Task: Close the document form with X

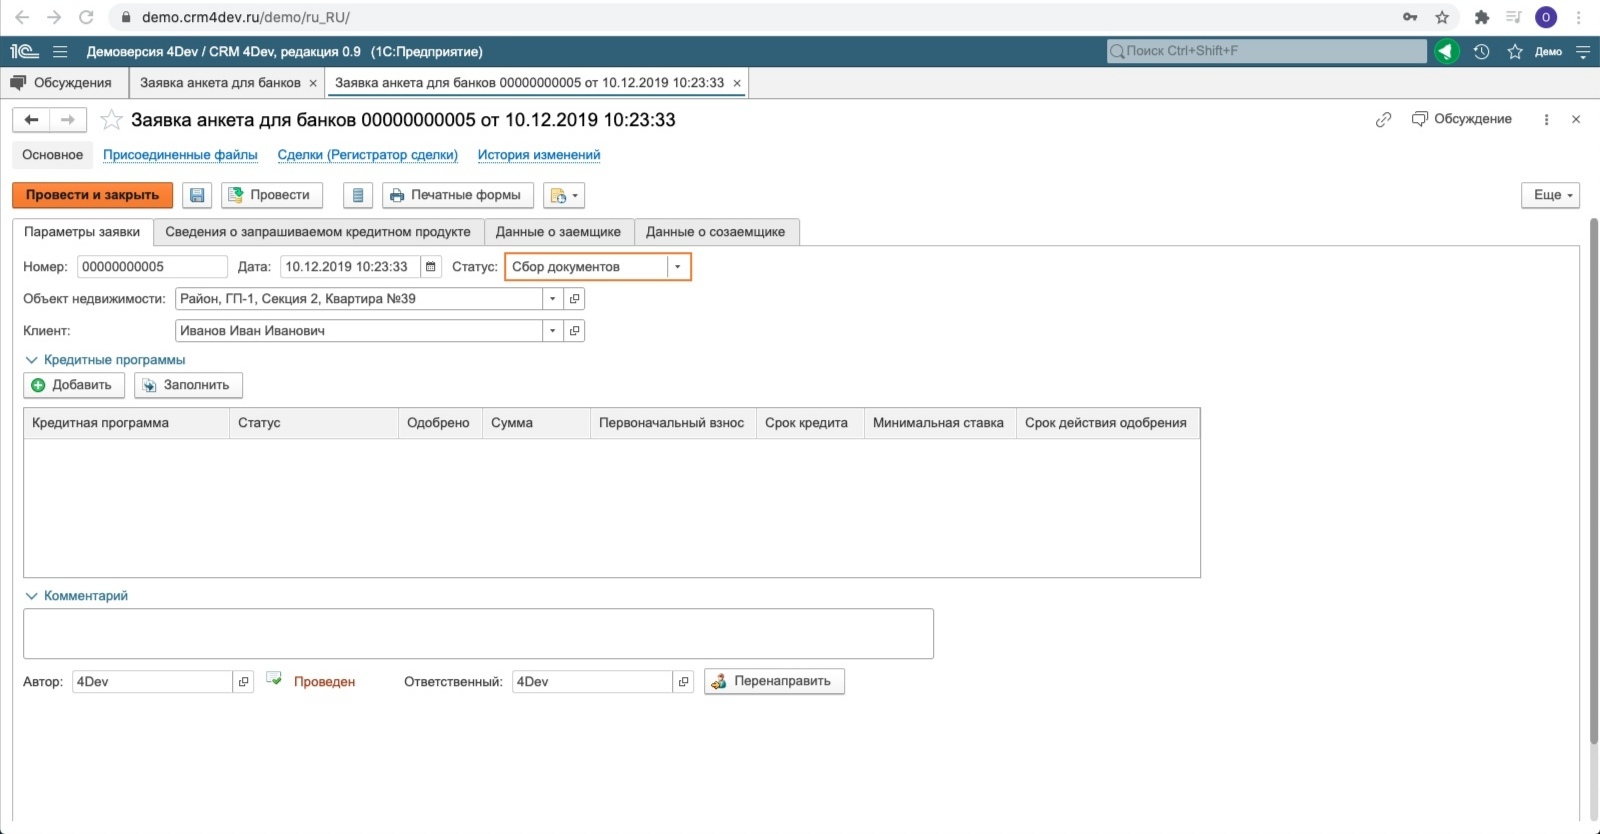Action: coord(1576,120)
